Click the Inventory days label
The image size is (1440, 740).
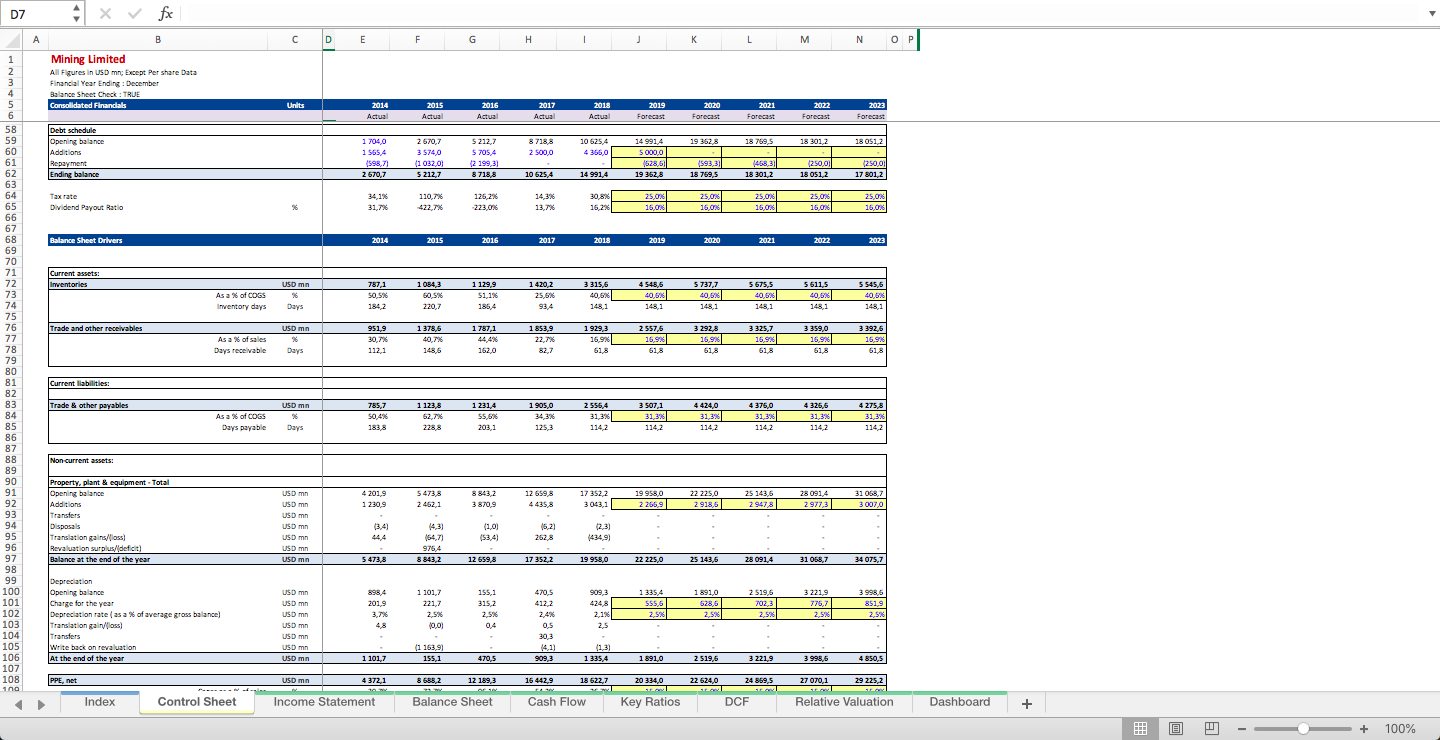242,306
